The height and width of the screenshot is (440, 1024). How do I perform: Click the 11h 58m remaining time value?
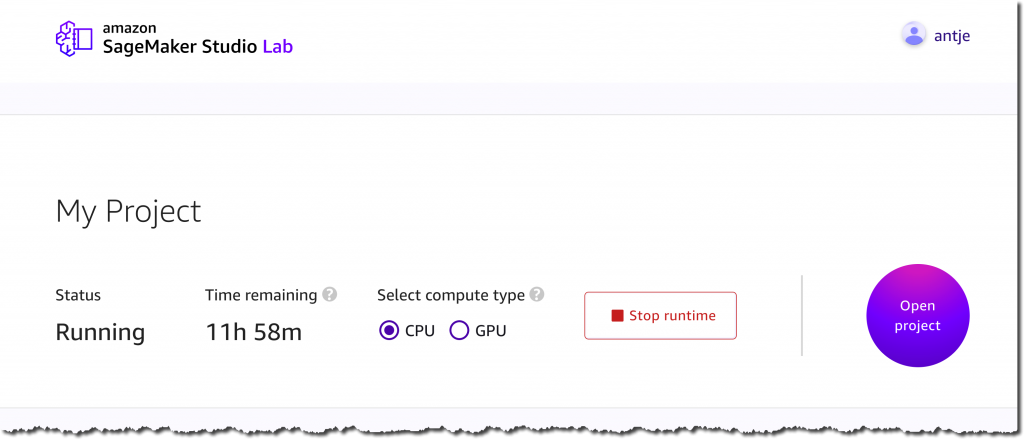tap(254, 332)
